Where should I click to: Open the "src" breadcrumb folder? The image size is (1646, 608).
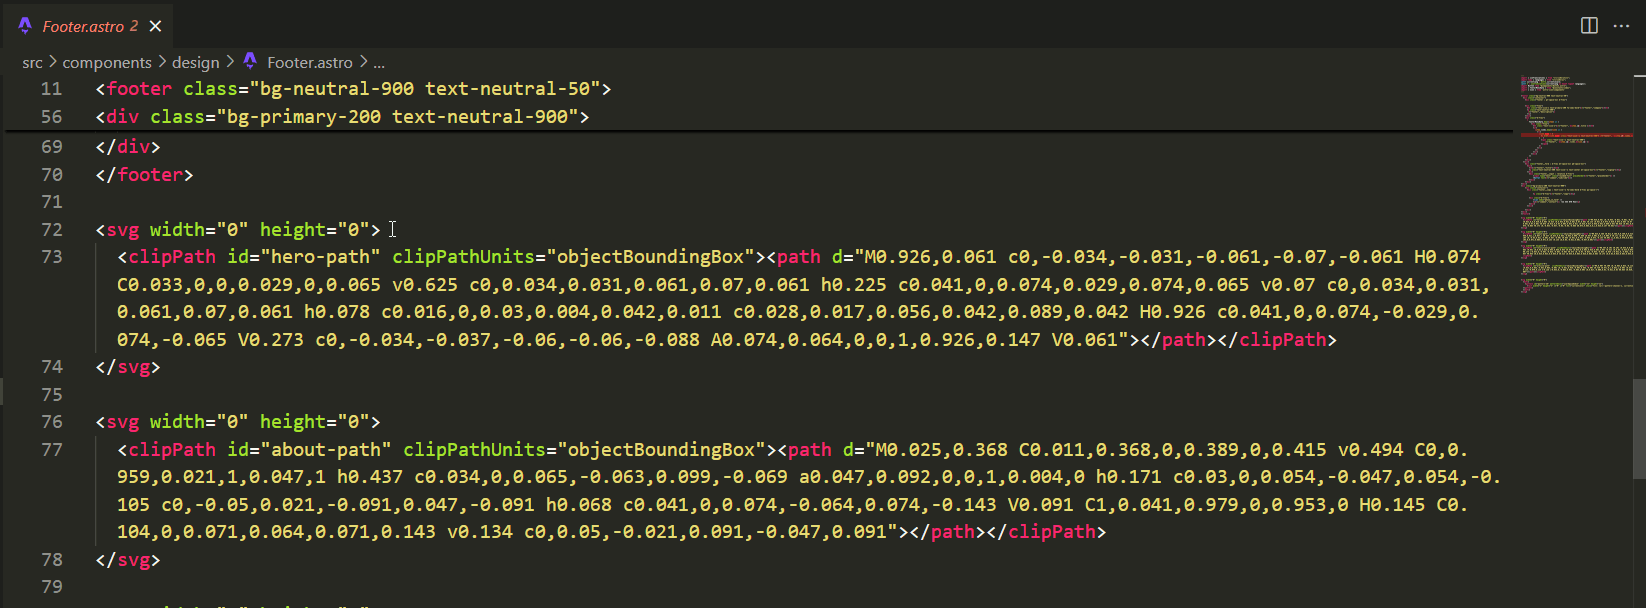click(32, 63)
